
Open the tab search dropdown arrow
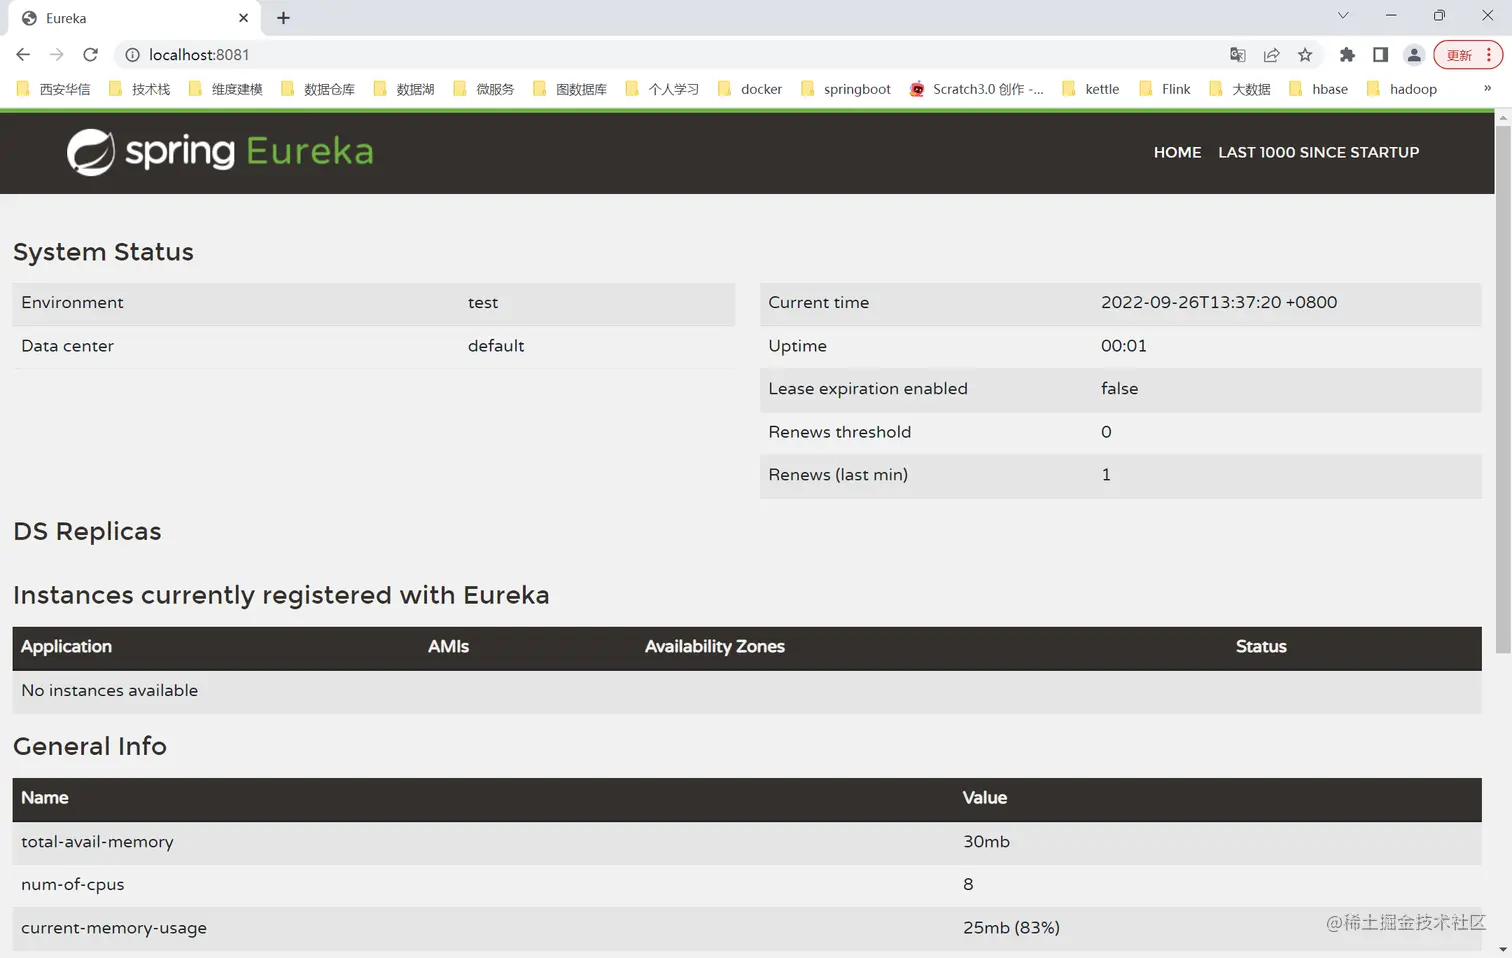coord(1343,16)
